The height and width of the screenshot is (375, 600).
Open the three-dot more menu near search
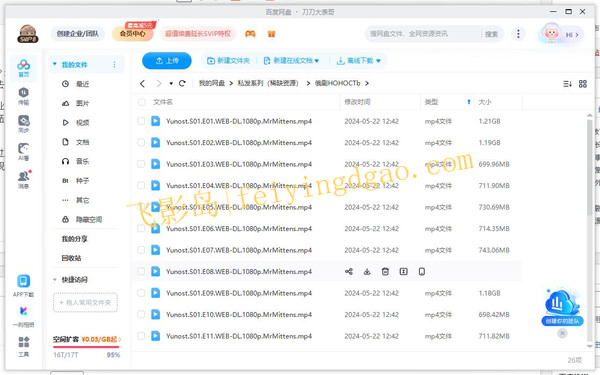[518, 34]
